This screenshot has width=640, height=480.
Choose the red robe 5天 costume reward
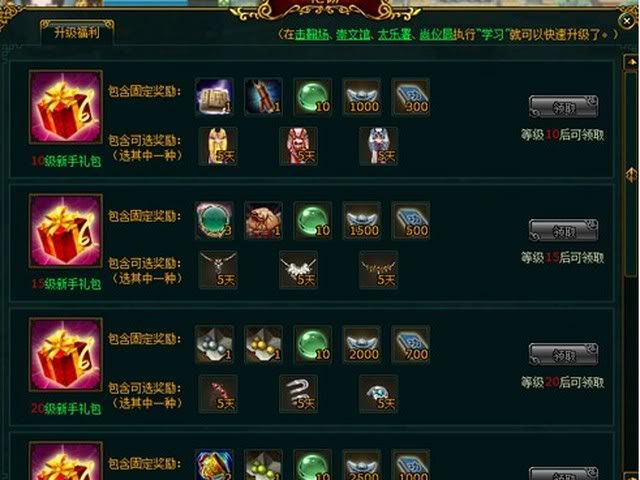pos(298,146)
